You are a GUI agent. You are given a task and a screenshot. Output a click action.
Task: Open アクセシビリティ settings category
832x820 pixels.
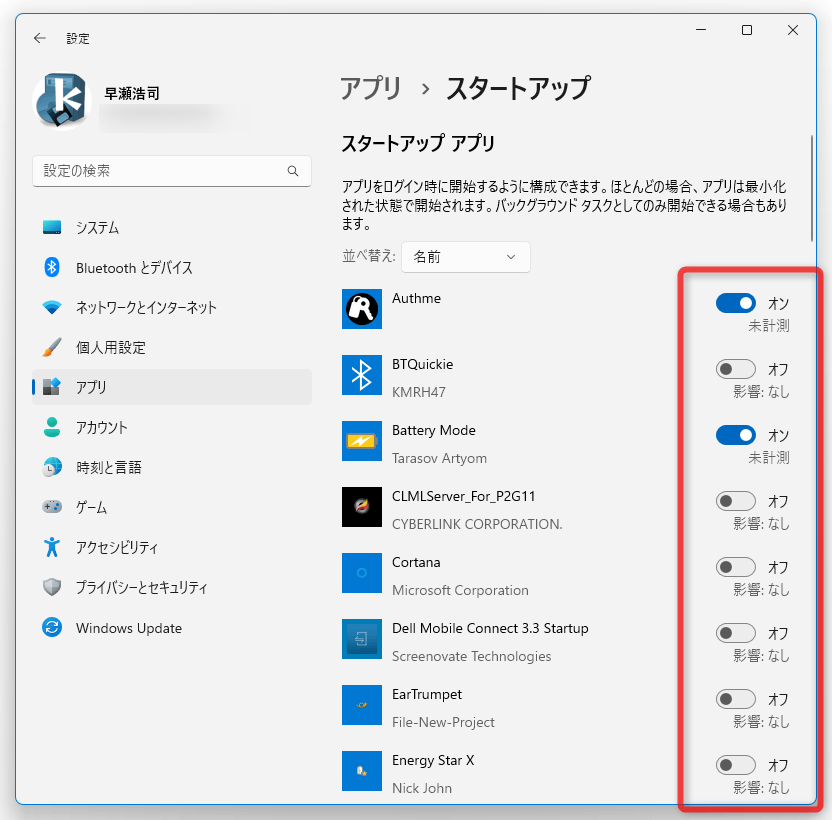[172, 547]
